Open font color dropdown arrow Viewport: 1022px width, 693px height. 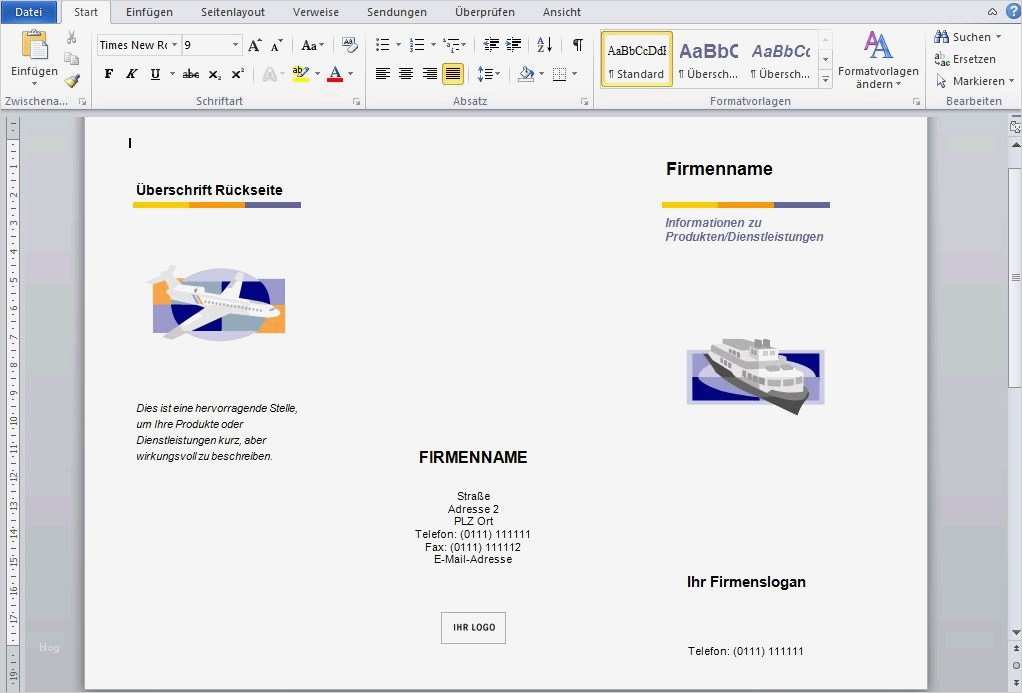pos(351,74)
